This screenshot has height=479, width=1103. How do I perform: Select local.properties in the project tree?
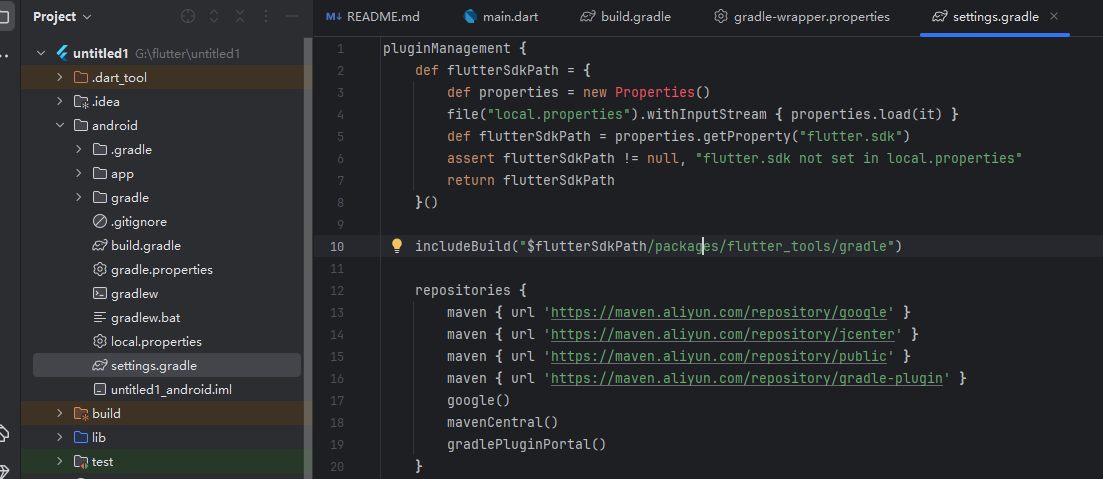click(156, 341)
